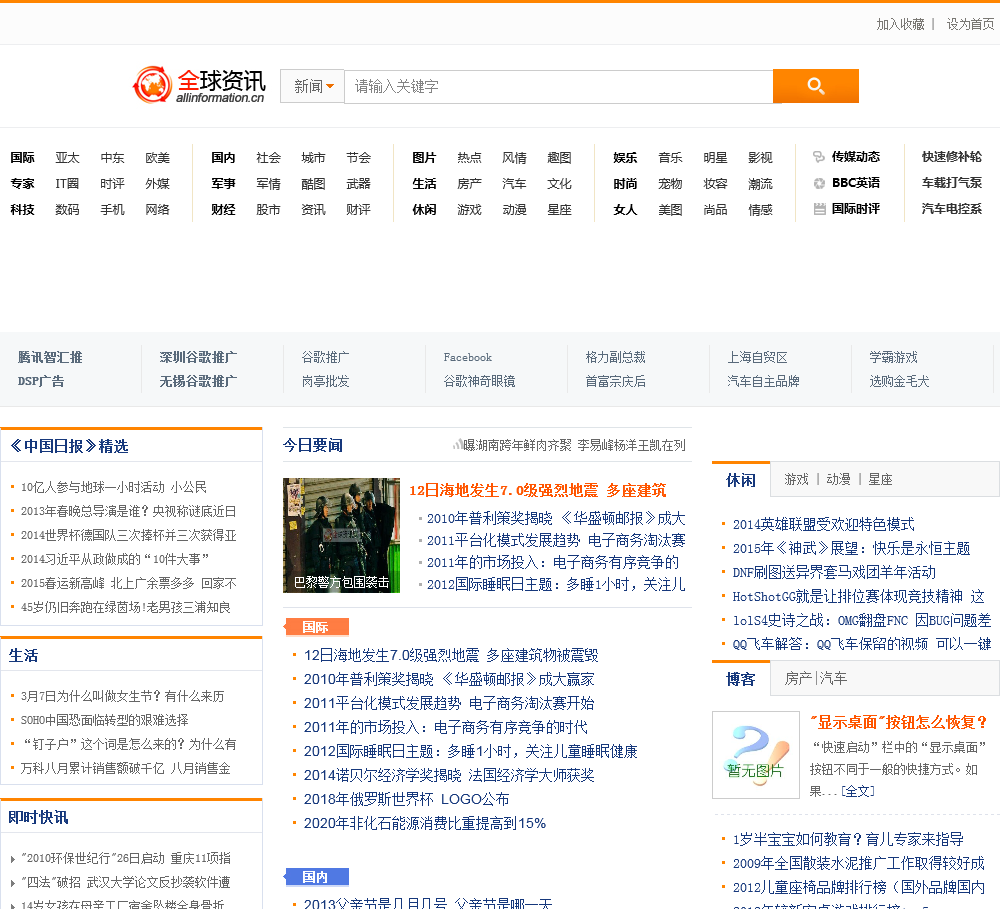The image size is (1000, 909).
Task: Open the 生活 left panel header
Action: [x=24, y=655]
